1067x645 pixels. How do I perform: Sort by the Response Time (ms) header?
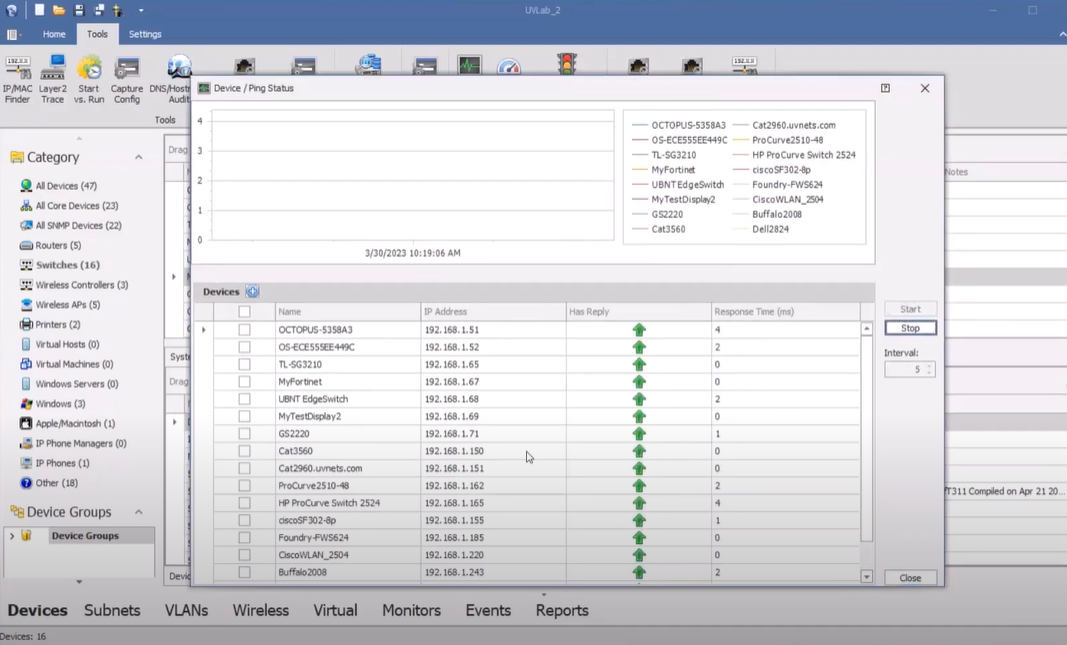tap(785, 312)
